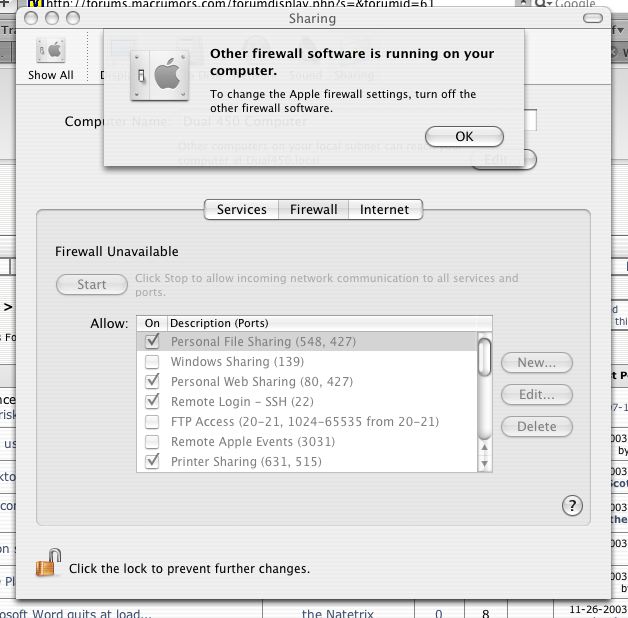Toggle Remote Login - SSH checkbox
The image size is (628, 618).
152,401
